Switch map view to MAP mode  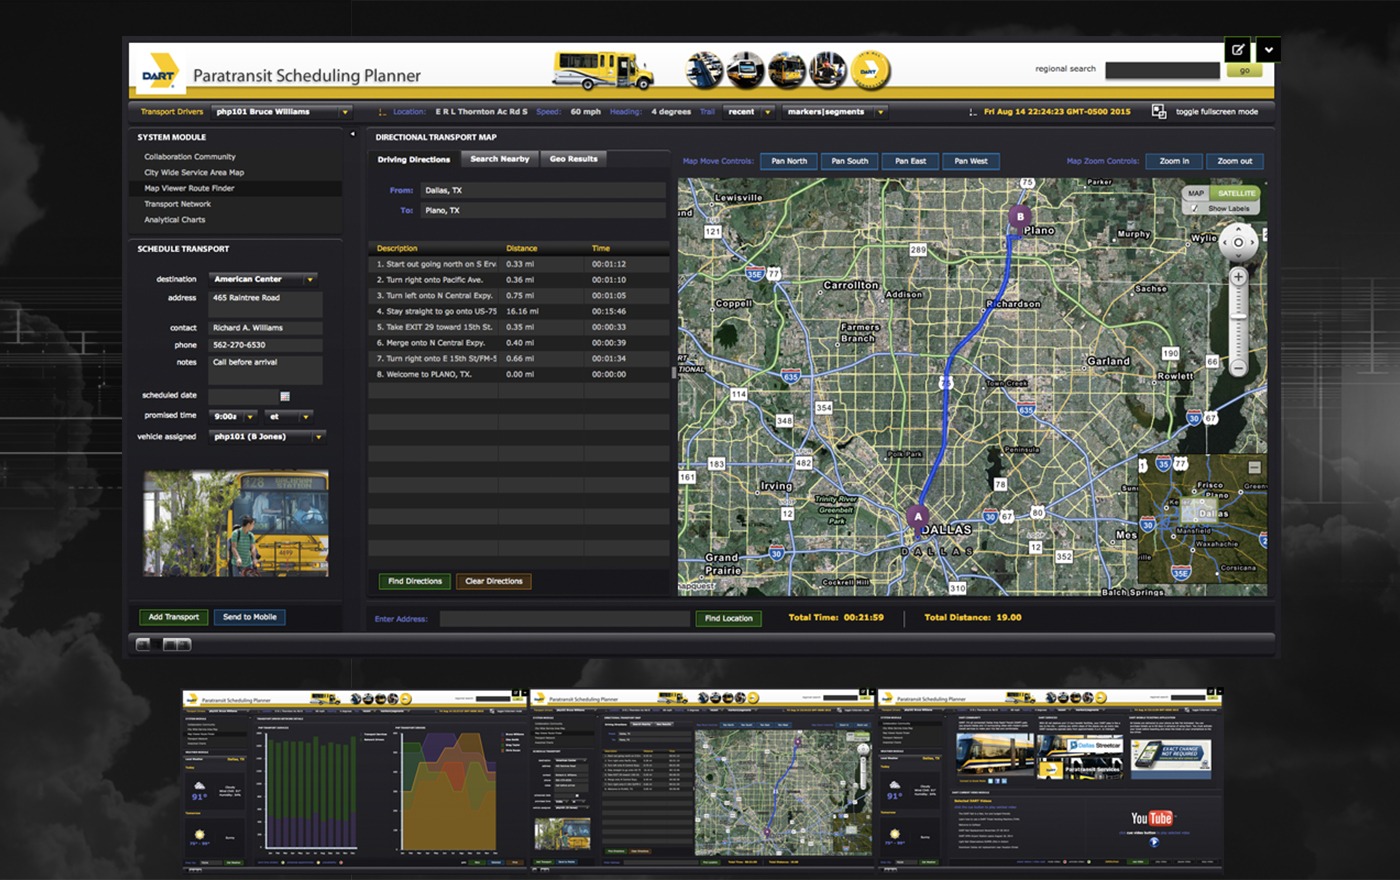point(1196,193)
